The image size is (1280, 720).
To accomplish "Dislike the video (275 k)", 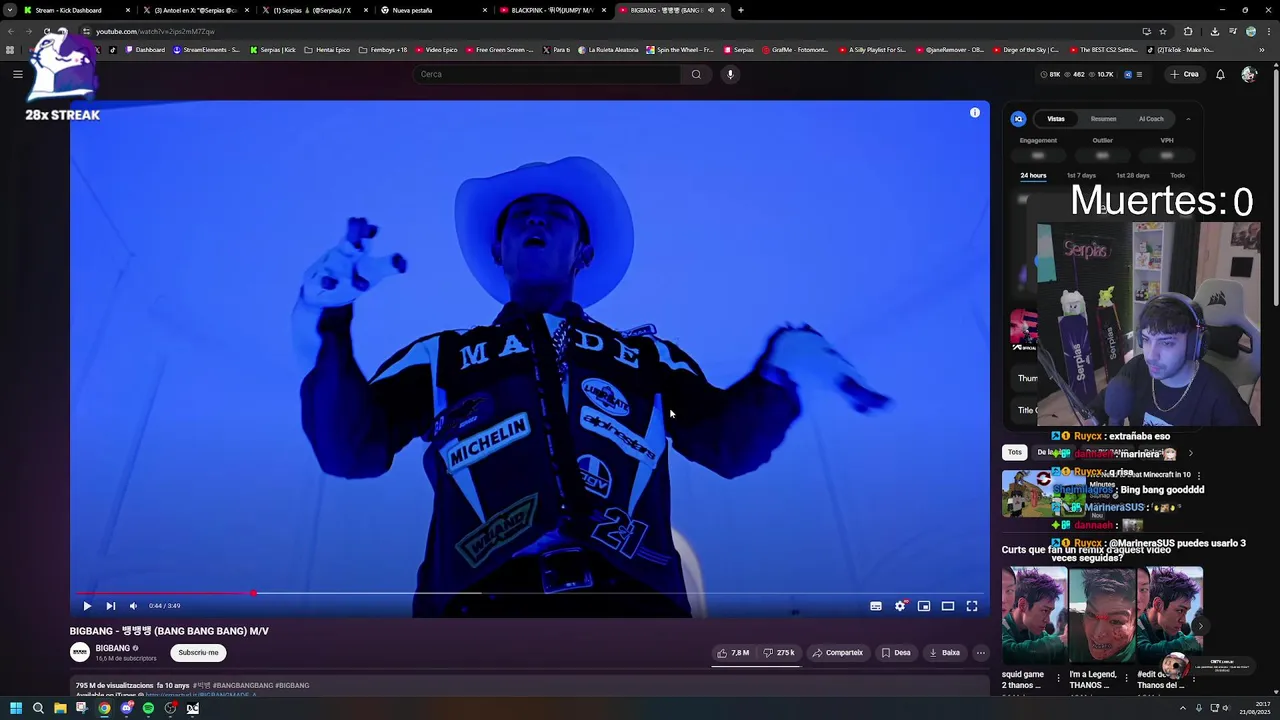I will click(x=779, y=653).
